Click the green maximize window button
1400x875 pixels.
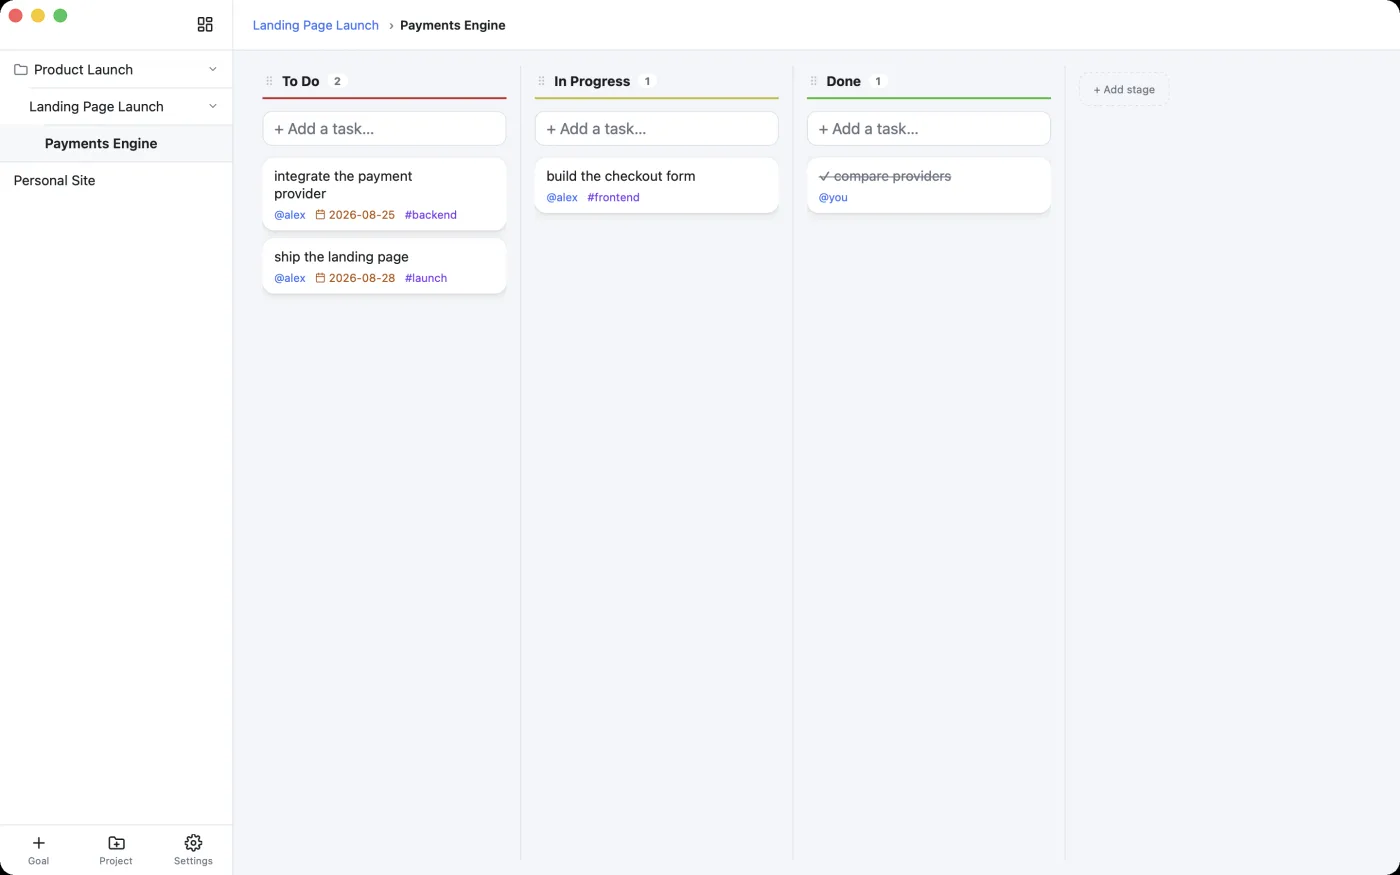point(60,15)
